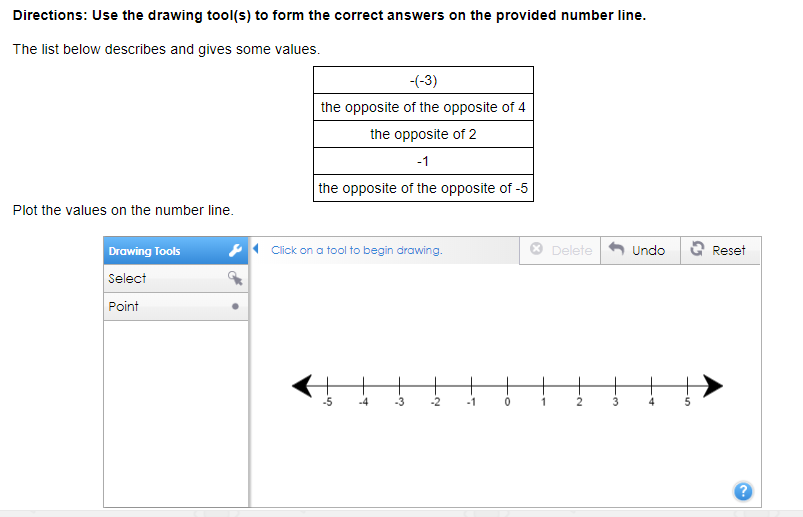Click tick mark at 3 on number line
This screenshot has height=517, width=803.
tap(616, 386)
